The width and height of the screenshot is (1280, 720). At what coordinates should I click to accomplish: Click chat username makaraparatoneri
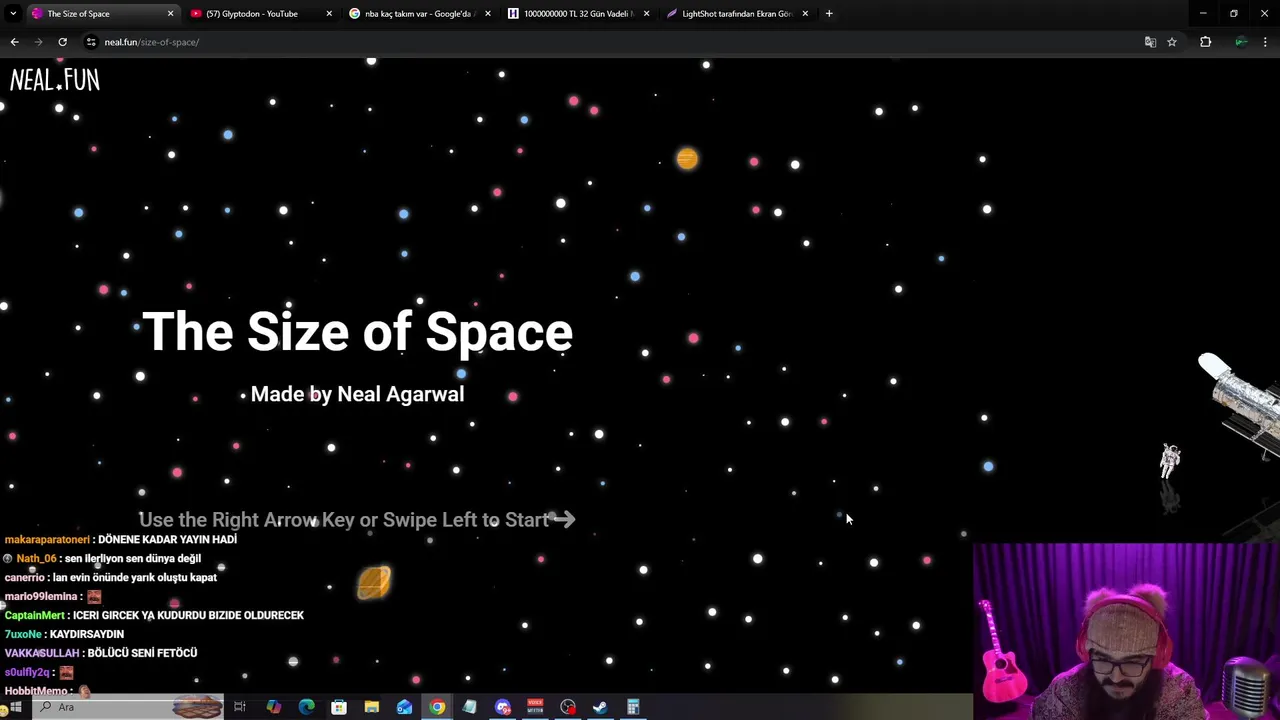coord(47,539)
